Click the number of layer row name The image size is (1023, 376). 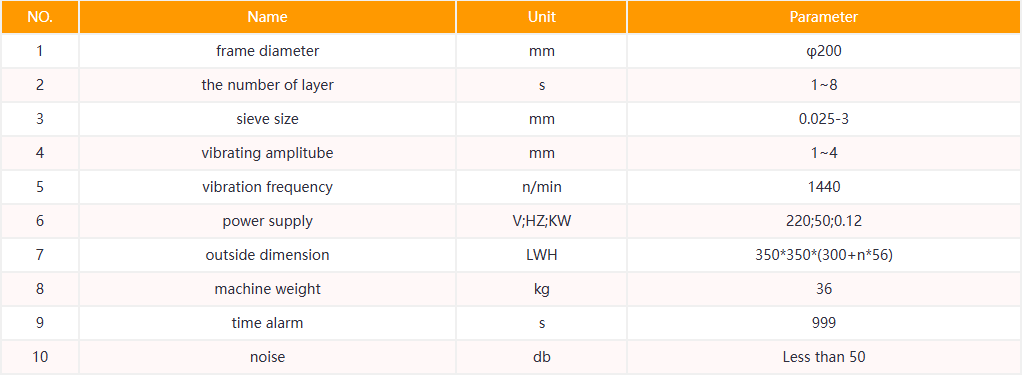coord(267,85)
